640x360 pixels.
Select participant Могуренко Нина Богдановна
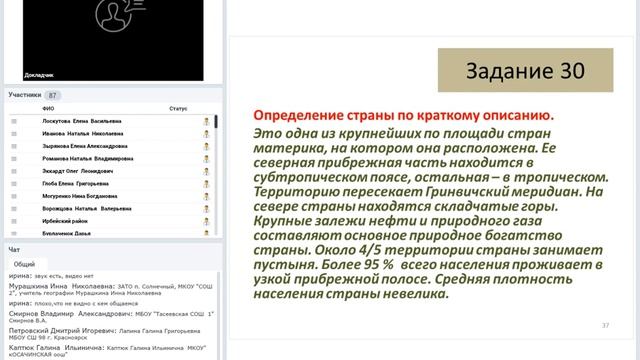[80, 196]
